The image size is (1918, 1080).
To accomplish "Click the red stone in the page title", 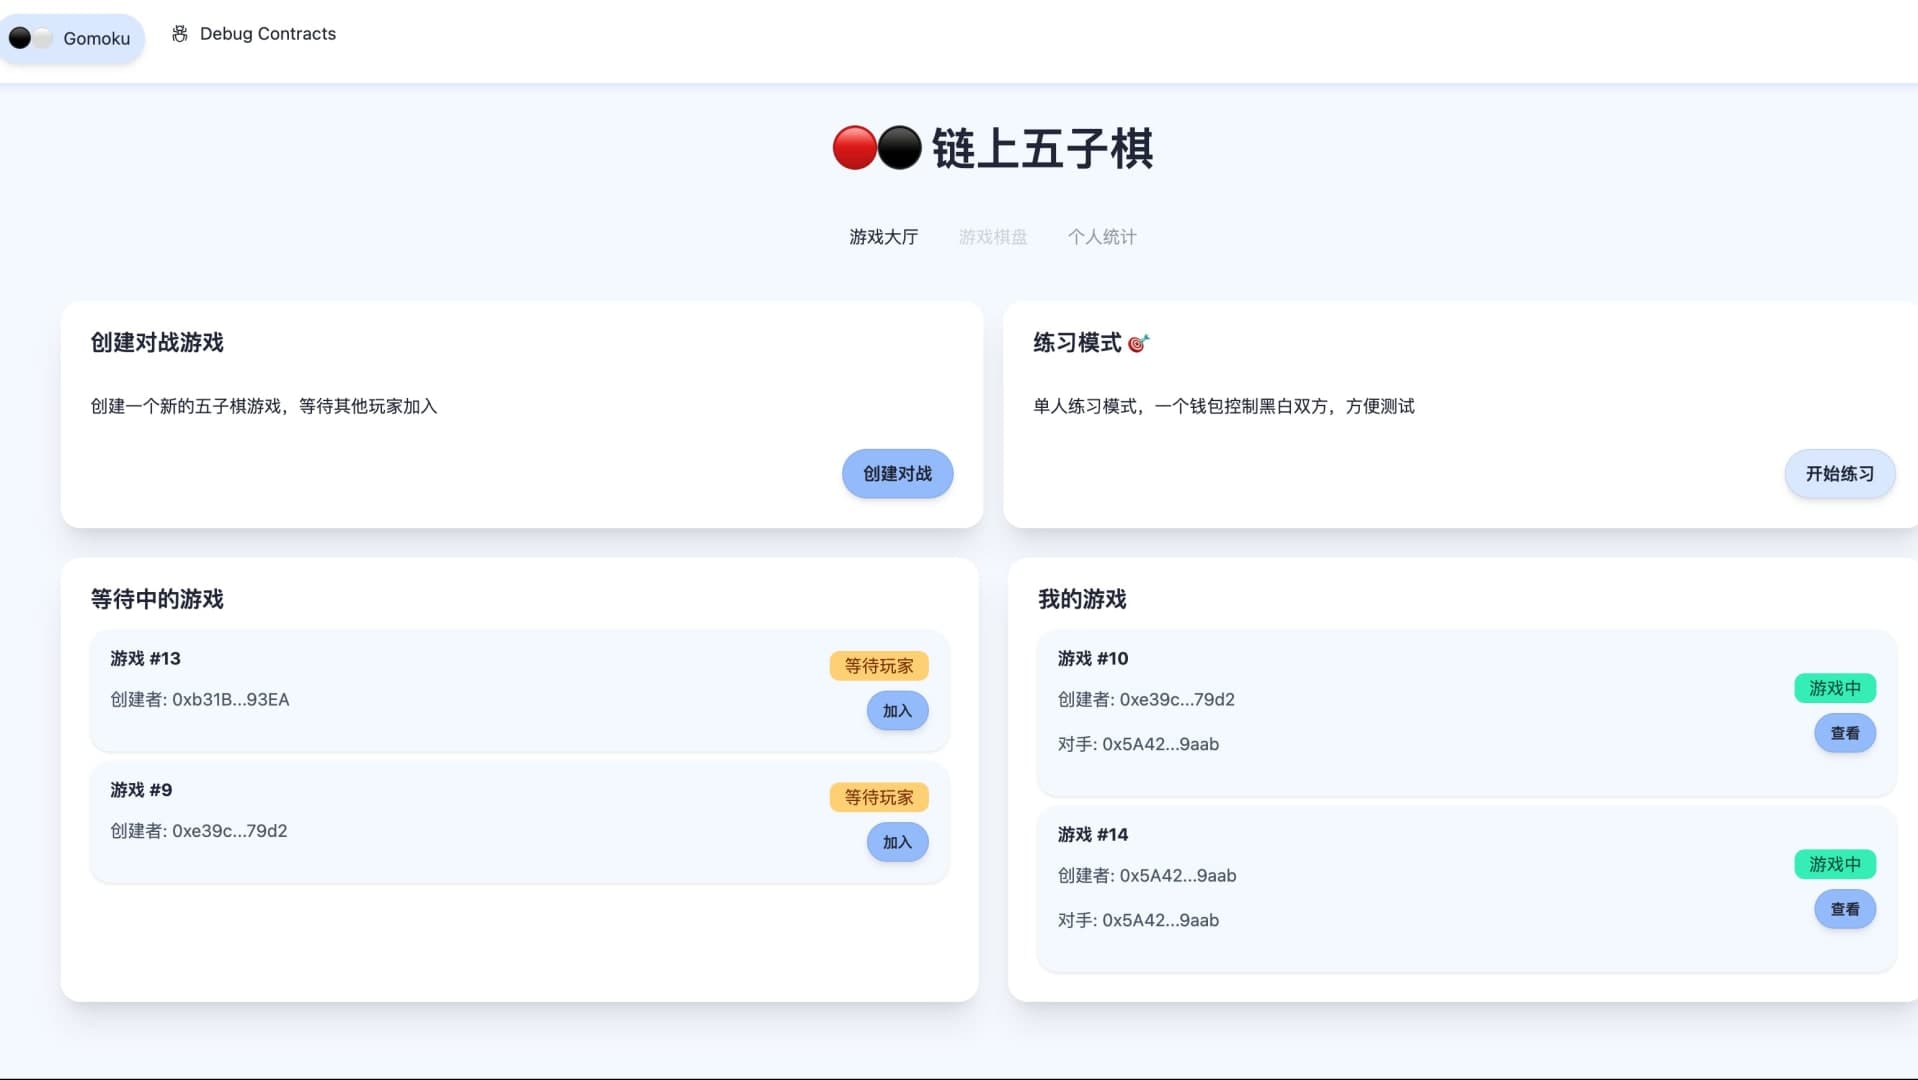I will tap(856, 148).
